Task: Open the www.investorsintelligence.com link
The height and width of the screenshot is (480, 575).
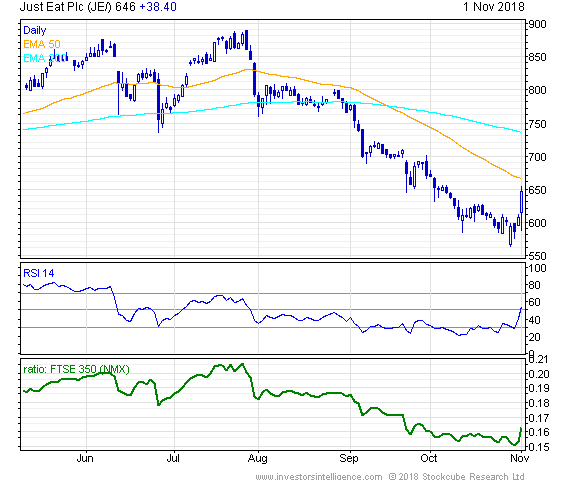Action: point(319,476)
